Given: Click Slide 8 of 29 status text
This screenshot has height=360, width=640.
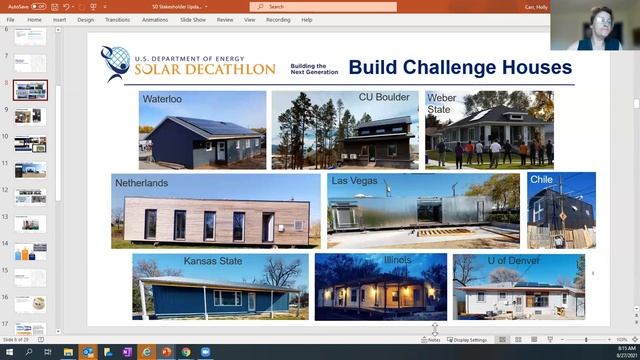Looking at the screenshot, I should pyautogui.click(x=16, y=340).
